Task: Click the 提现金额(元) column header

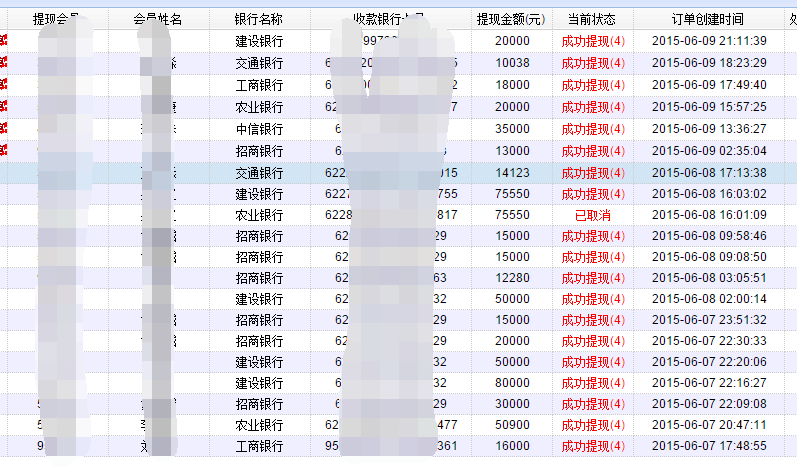Action: tap(511, 19)
